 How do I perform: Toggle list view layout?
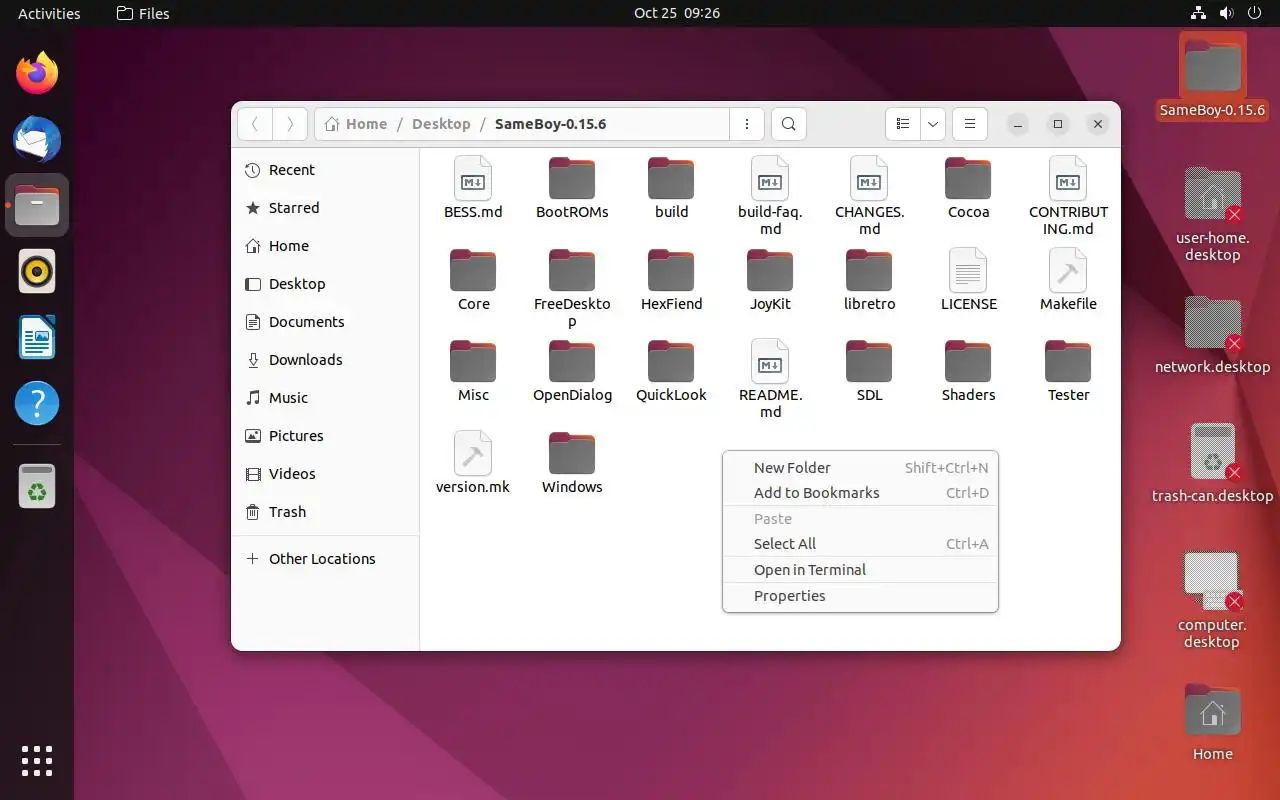pyautogui.click(x=903, y=124)
